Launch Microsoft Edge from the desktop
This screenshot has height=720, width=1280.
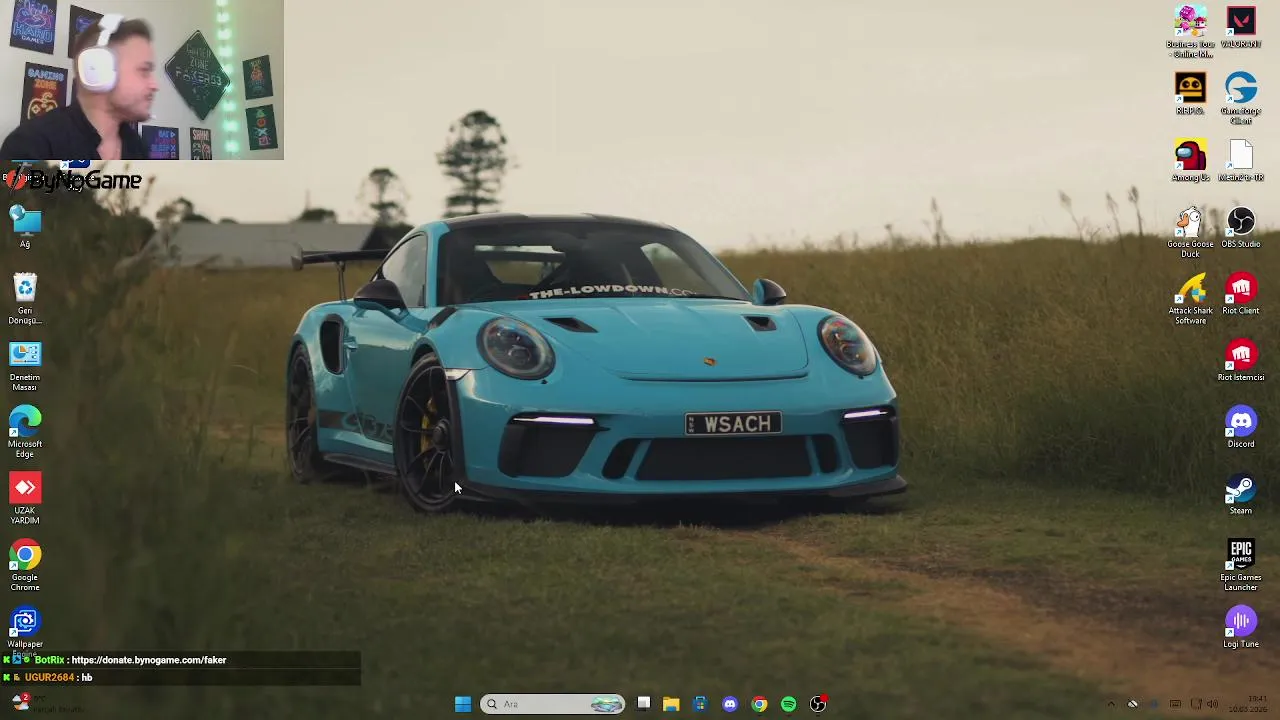[x=25, y=432]
